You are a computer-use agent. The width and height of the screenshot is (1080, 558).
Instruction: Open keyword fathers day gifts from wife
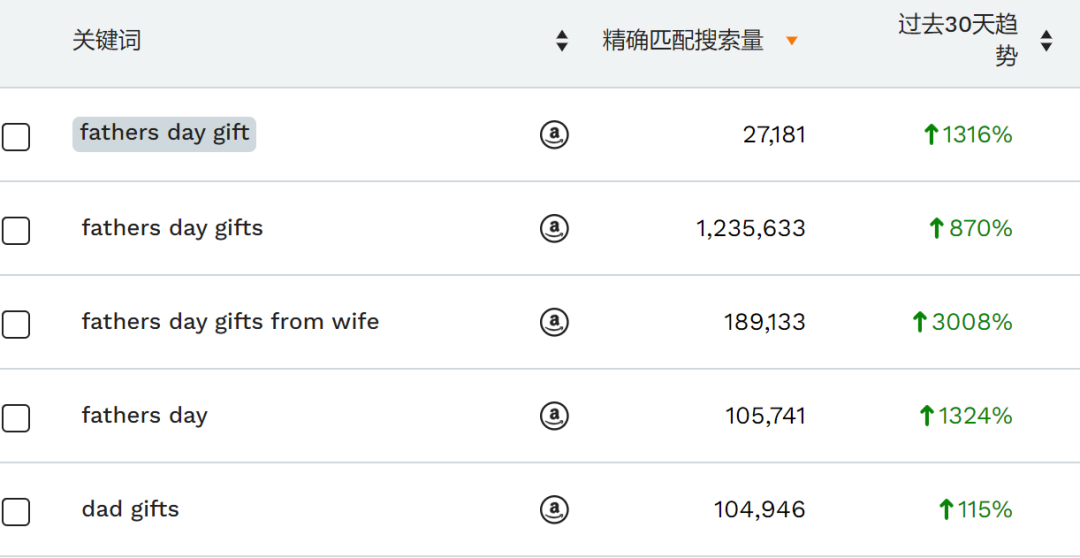pyautogui.click(x=230, y=322)
